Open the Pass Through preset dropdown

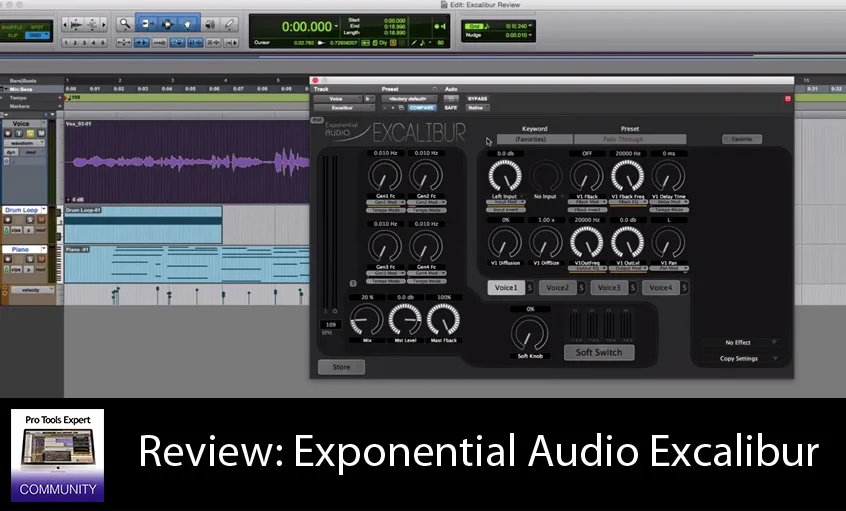tap(630, 139)
